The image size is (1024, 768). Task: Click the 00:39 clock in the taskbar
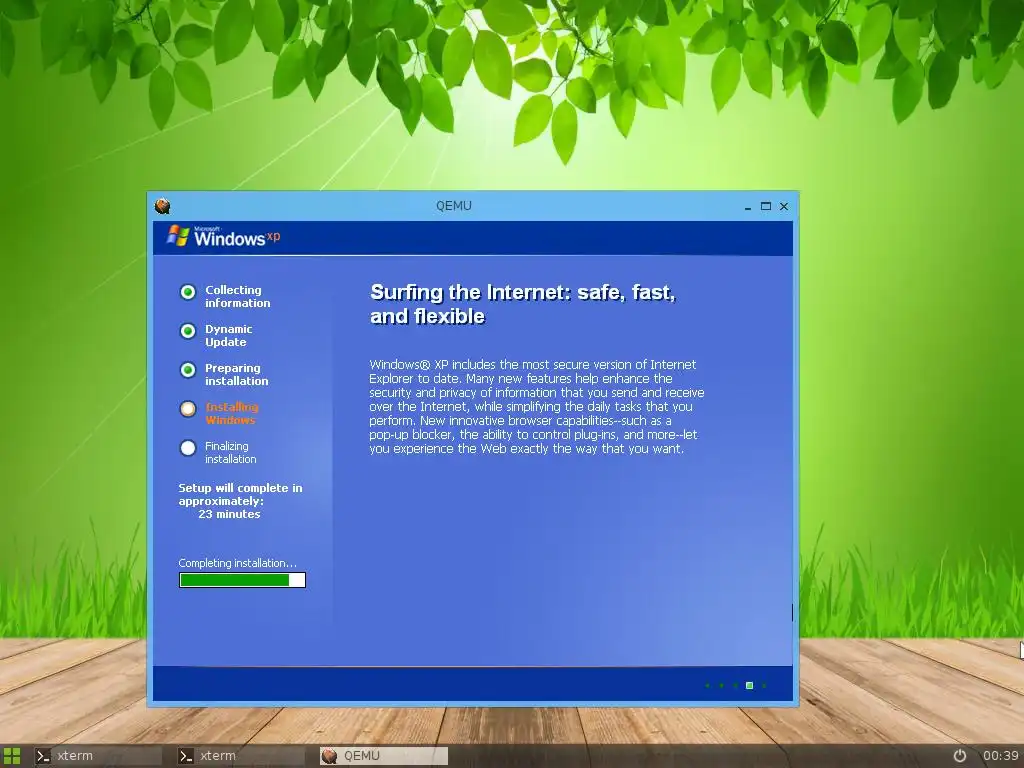pos(1000,756)
